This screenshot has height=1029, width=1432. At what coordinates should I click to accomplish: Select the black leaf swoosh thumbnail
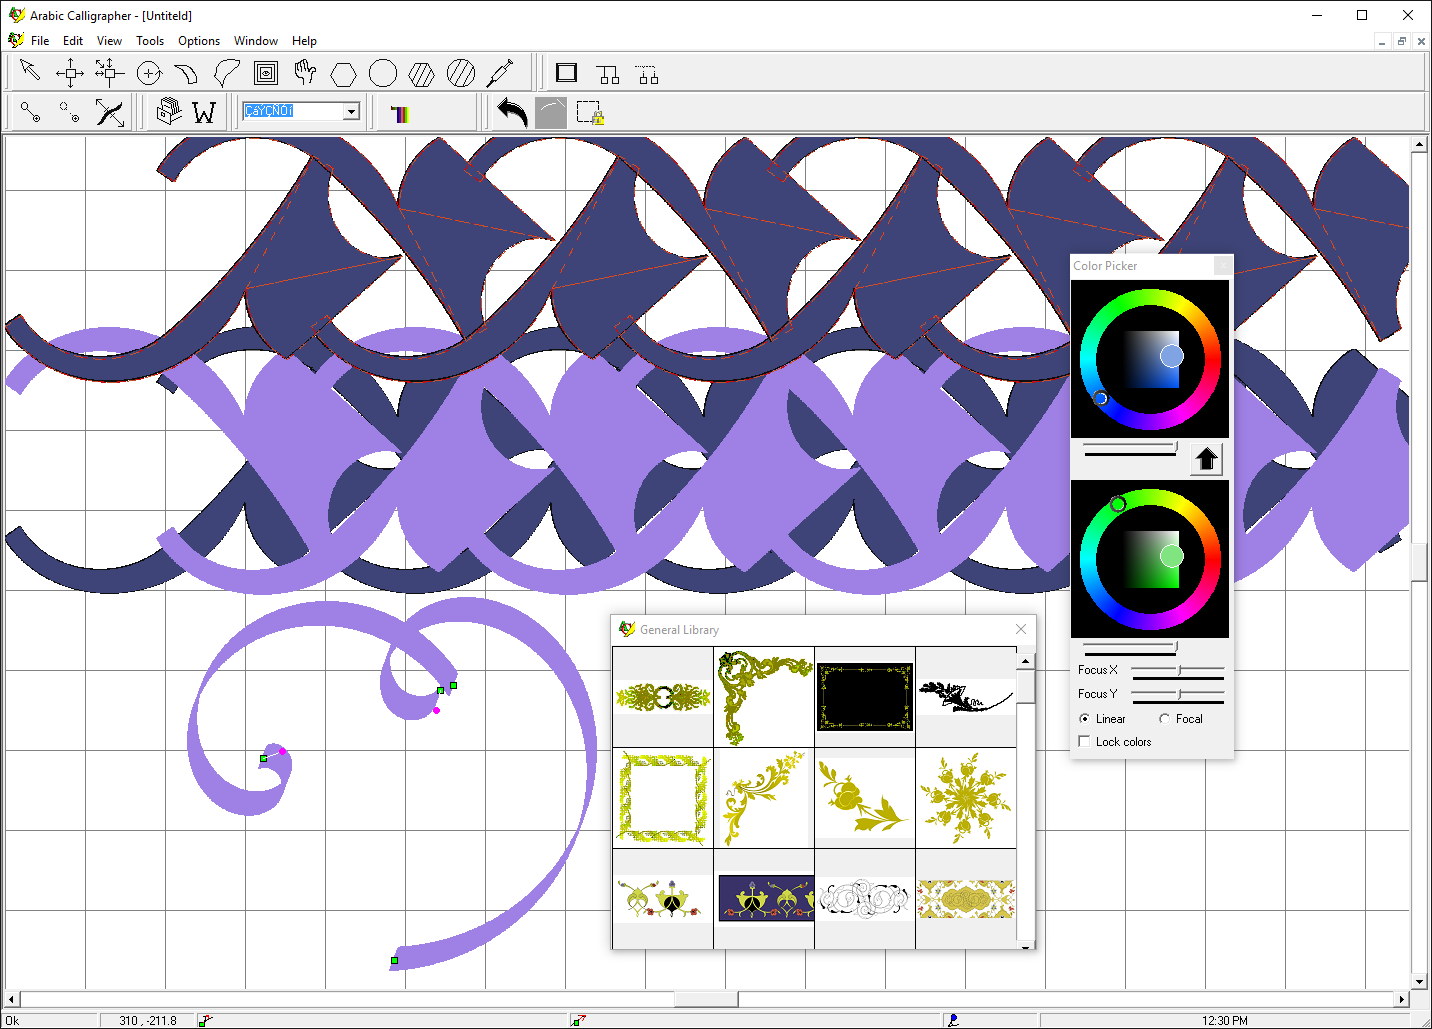tap(966, 696)
